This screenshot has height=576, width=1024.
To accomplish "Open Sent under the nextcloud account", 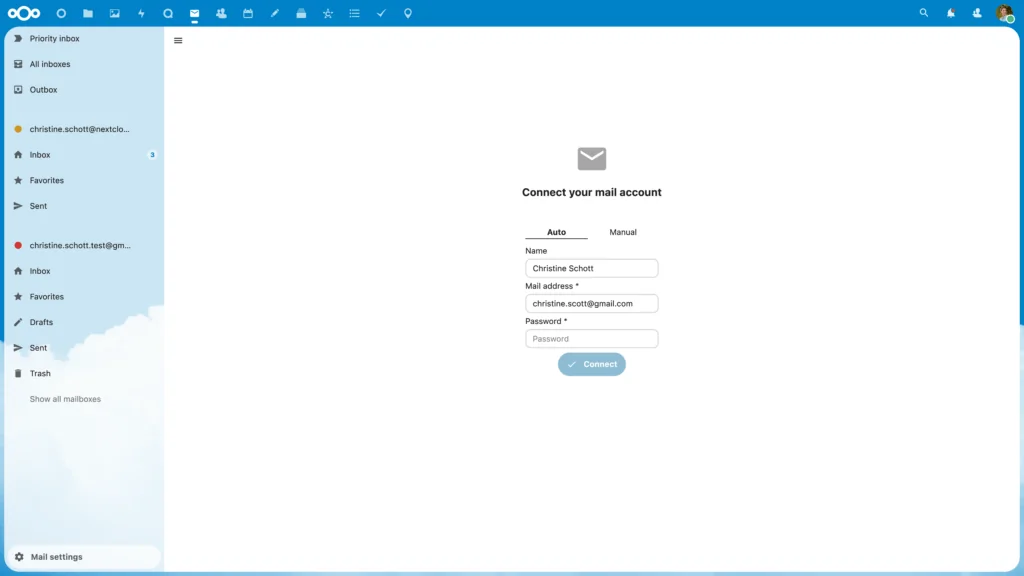I will 84,206.
